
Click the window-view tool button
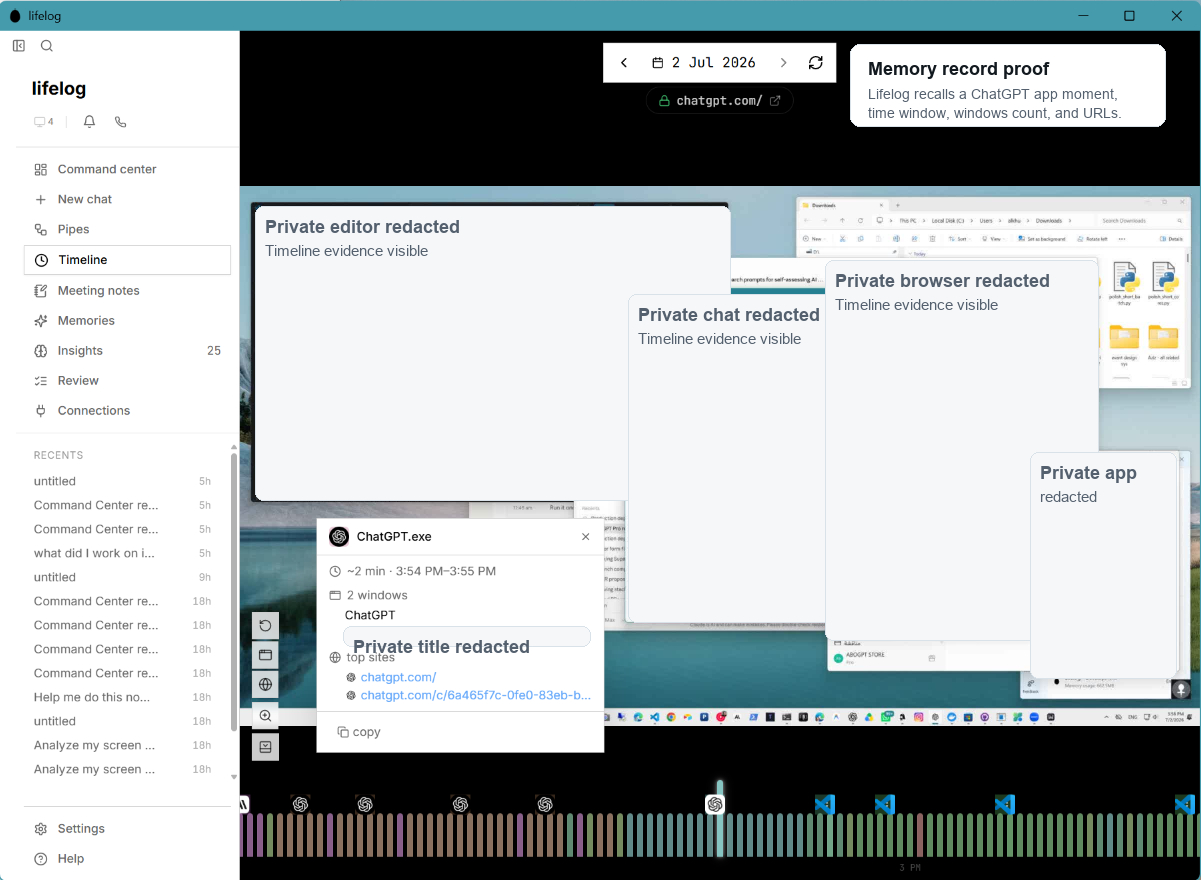coord(266,656)
